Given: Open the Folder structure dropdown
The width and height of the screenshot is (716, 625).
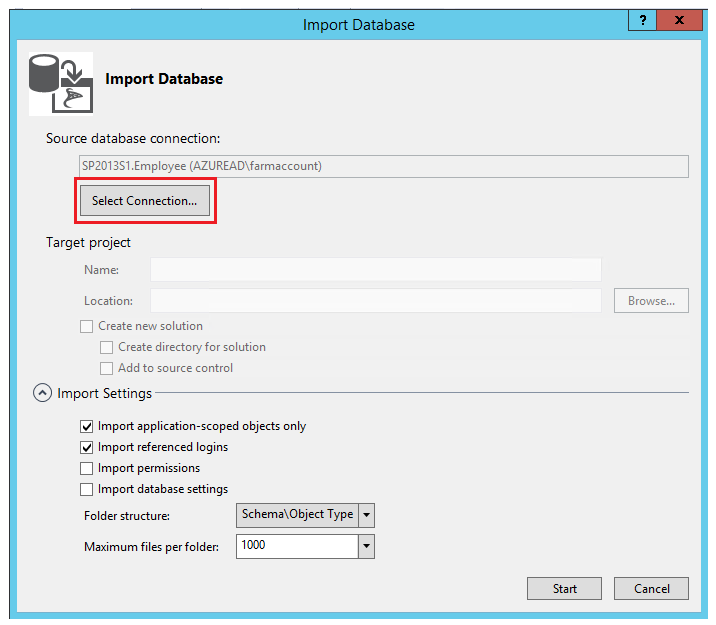Looking at the screenshot, I should (305, 515).
